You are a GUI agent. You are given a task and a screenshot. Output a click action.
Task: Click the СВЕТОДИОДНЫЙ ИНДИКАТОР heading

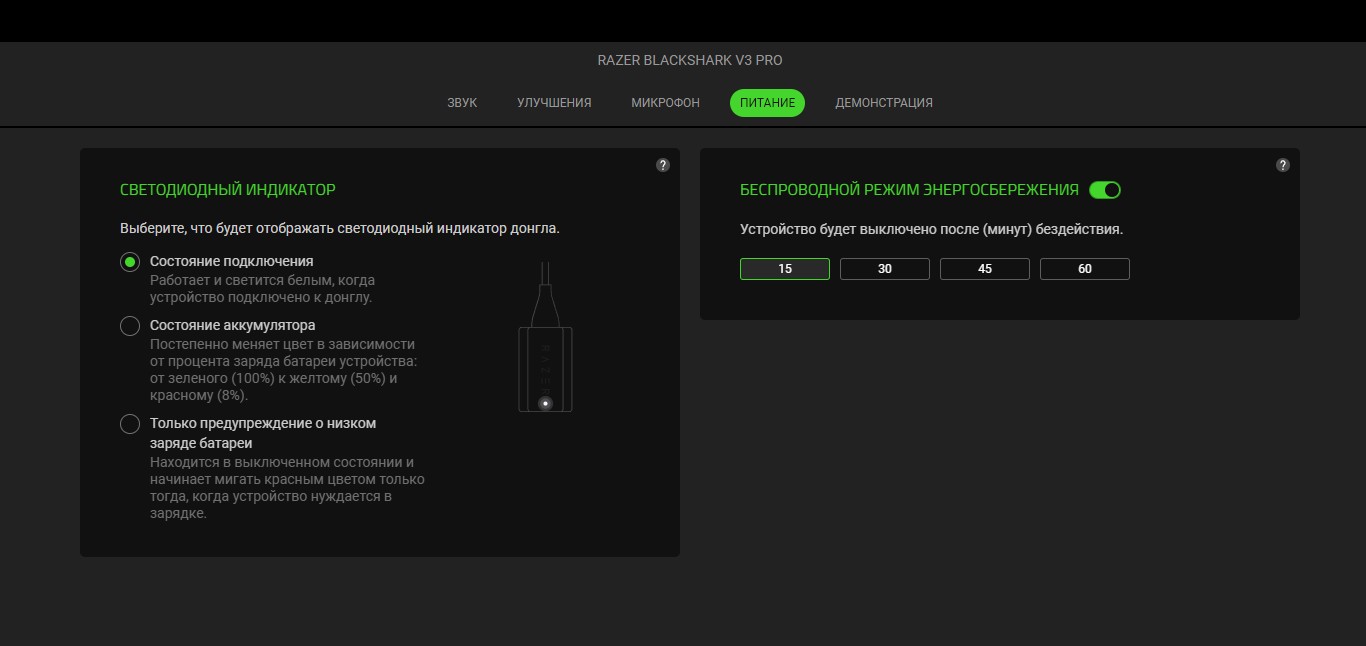[228, 189]
